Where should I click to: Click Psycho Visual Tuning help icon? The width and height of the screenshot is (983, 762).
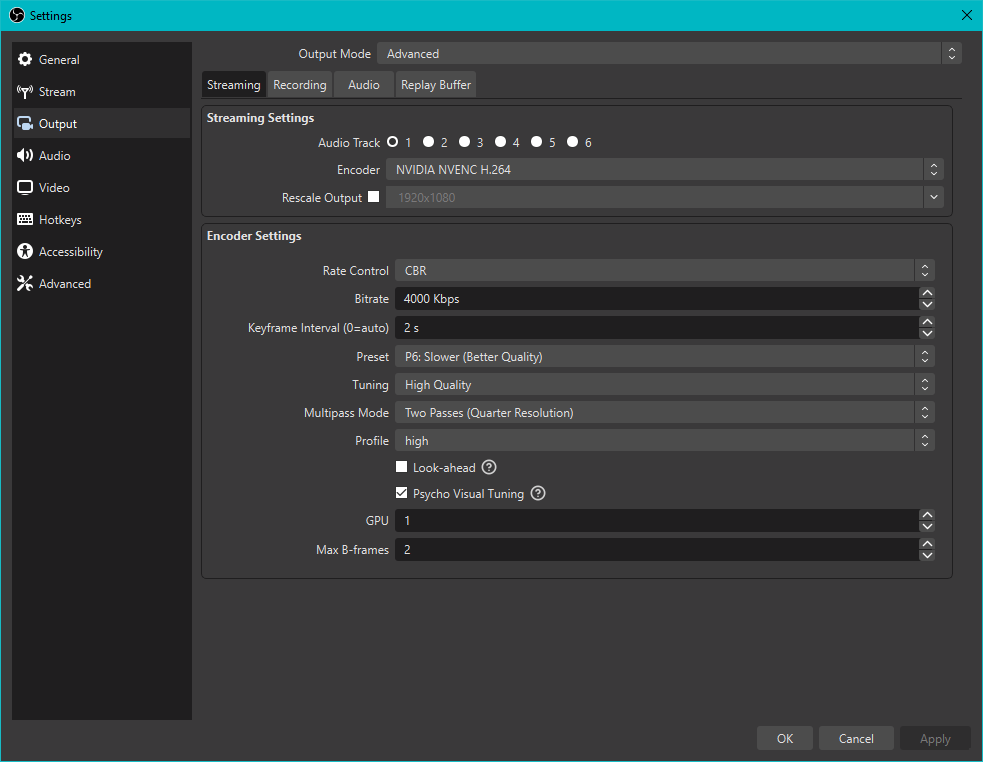coord(538,493)
